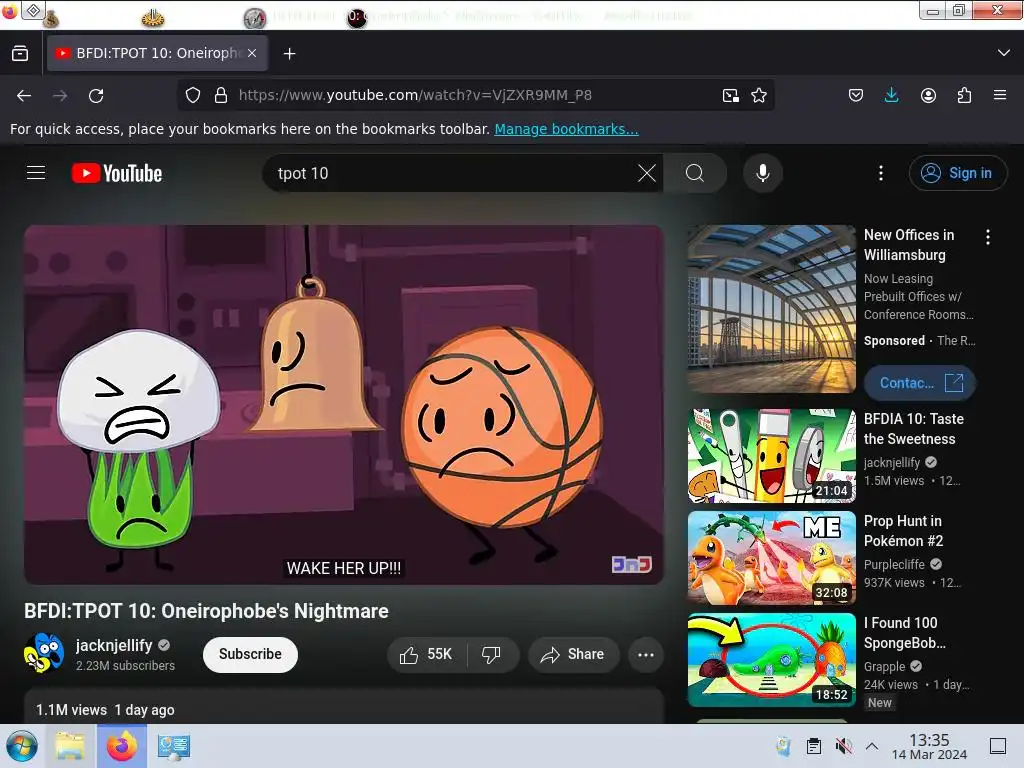Show hidden tray icons chevron
1024x768 pixels.
click(x=872, y=746)
